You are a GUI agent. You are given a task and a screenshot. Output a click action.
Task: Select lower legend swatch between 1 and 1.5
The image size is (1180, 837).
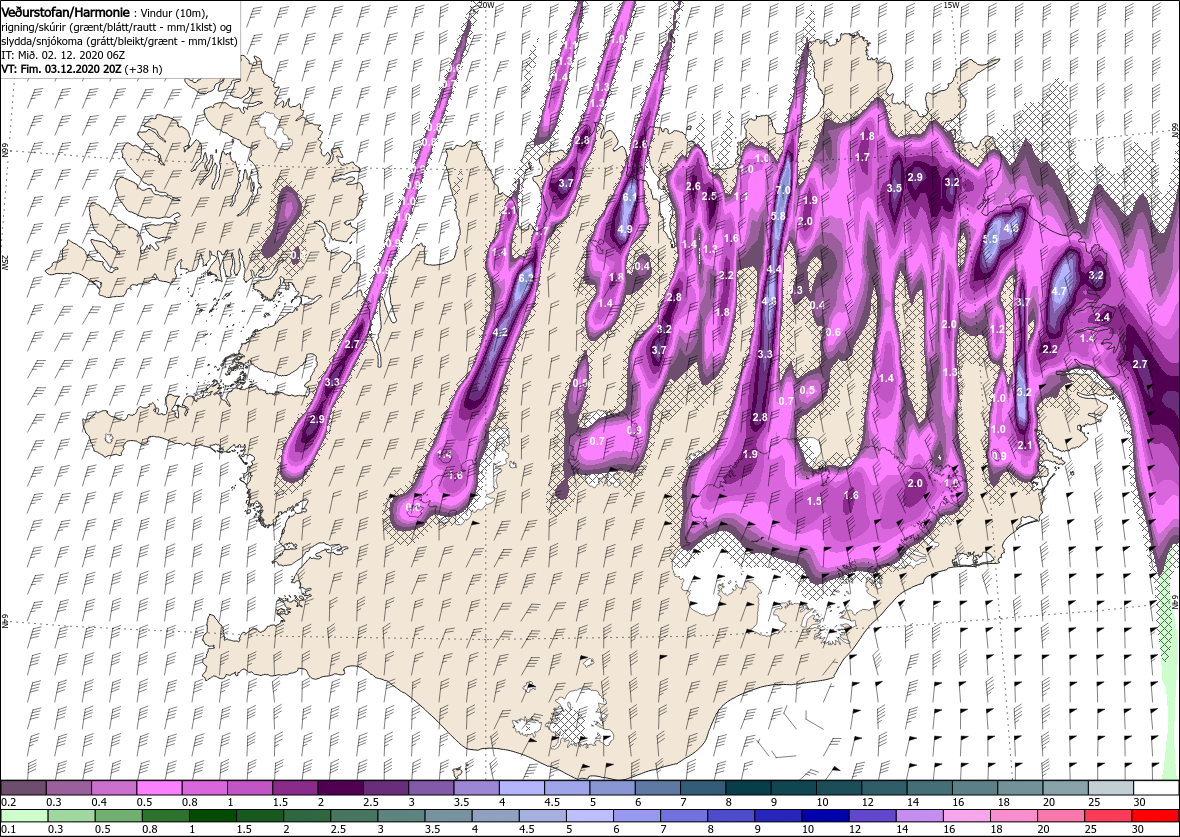coord(213,816)
